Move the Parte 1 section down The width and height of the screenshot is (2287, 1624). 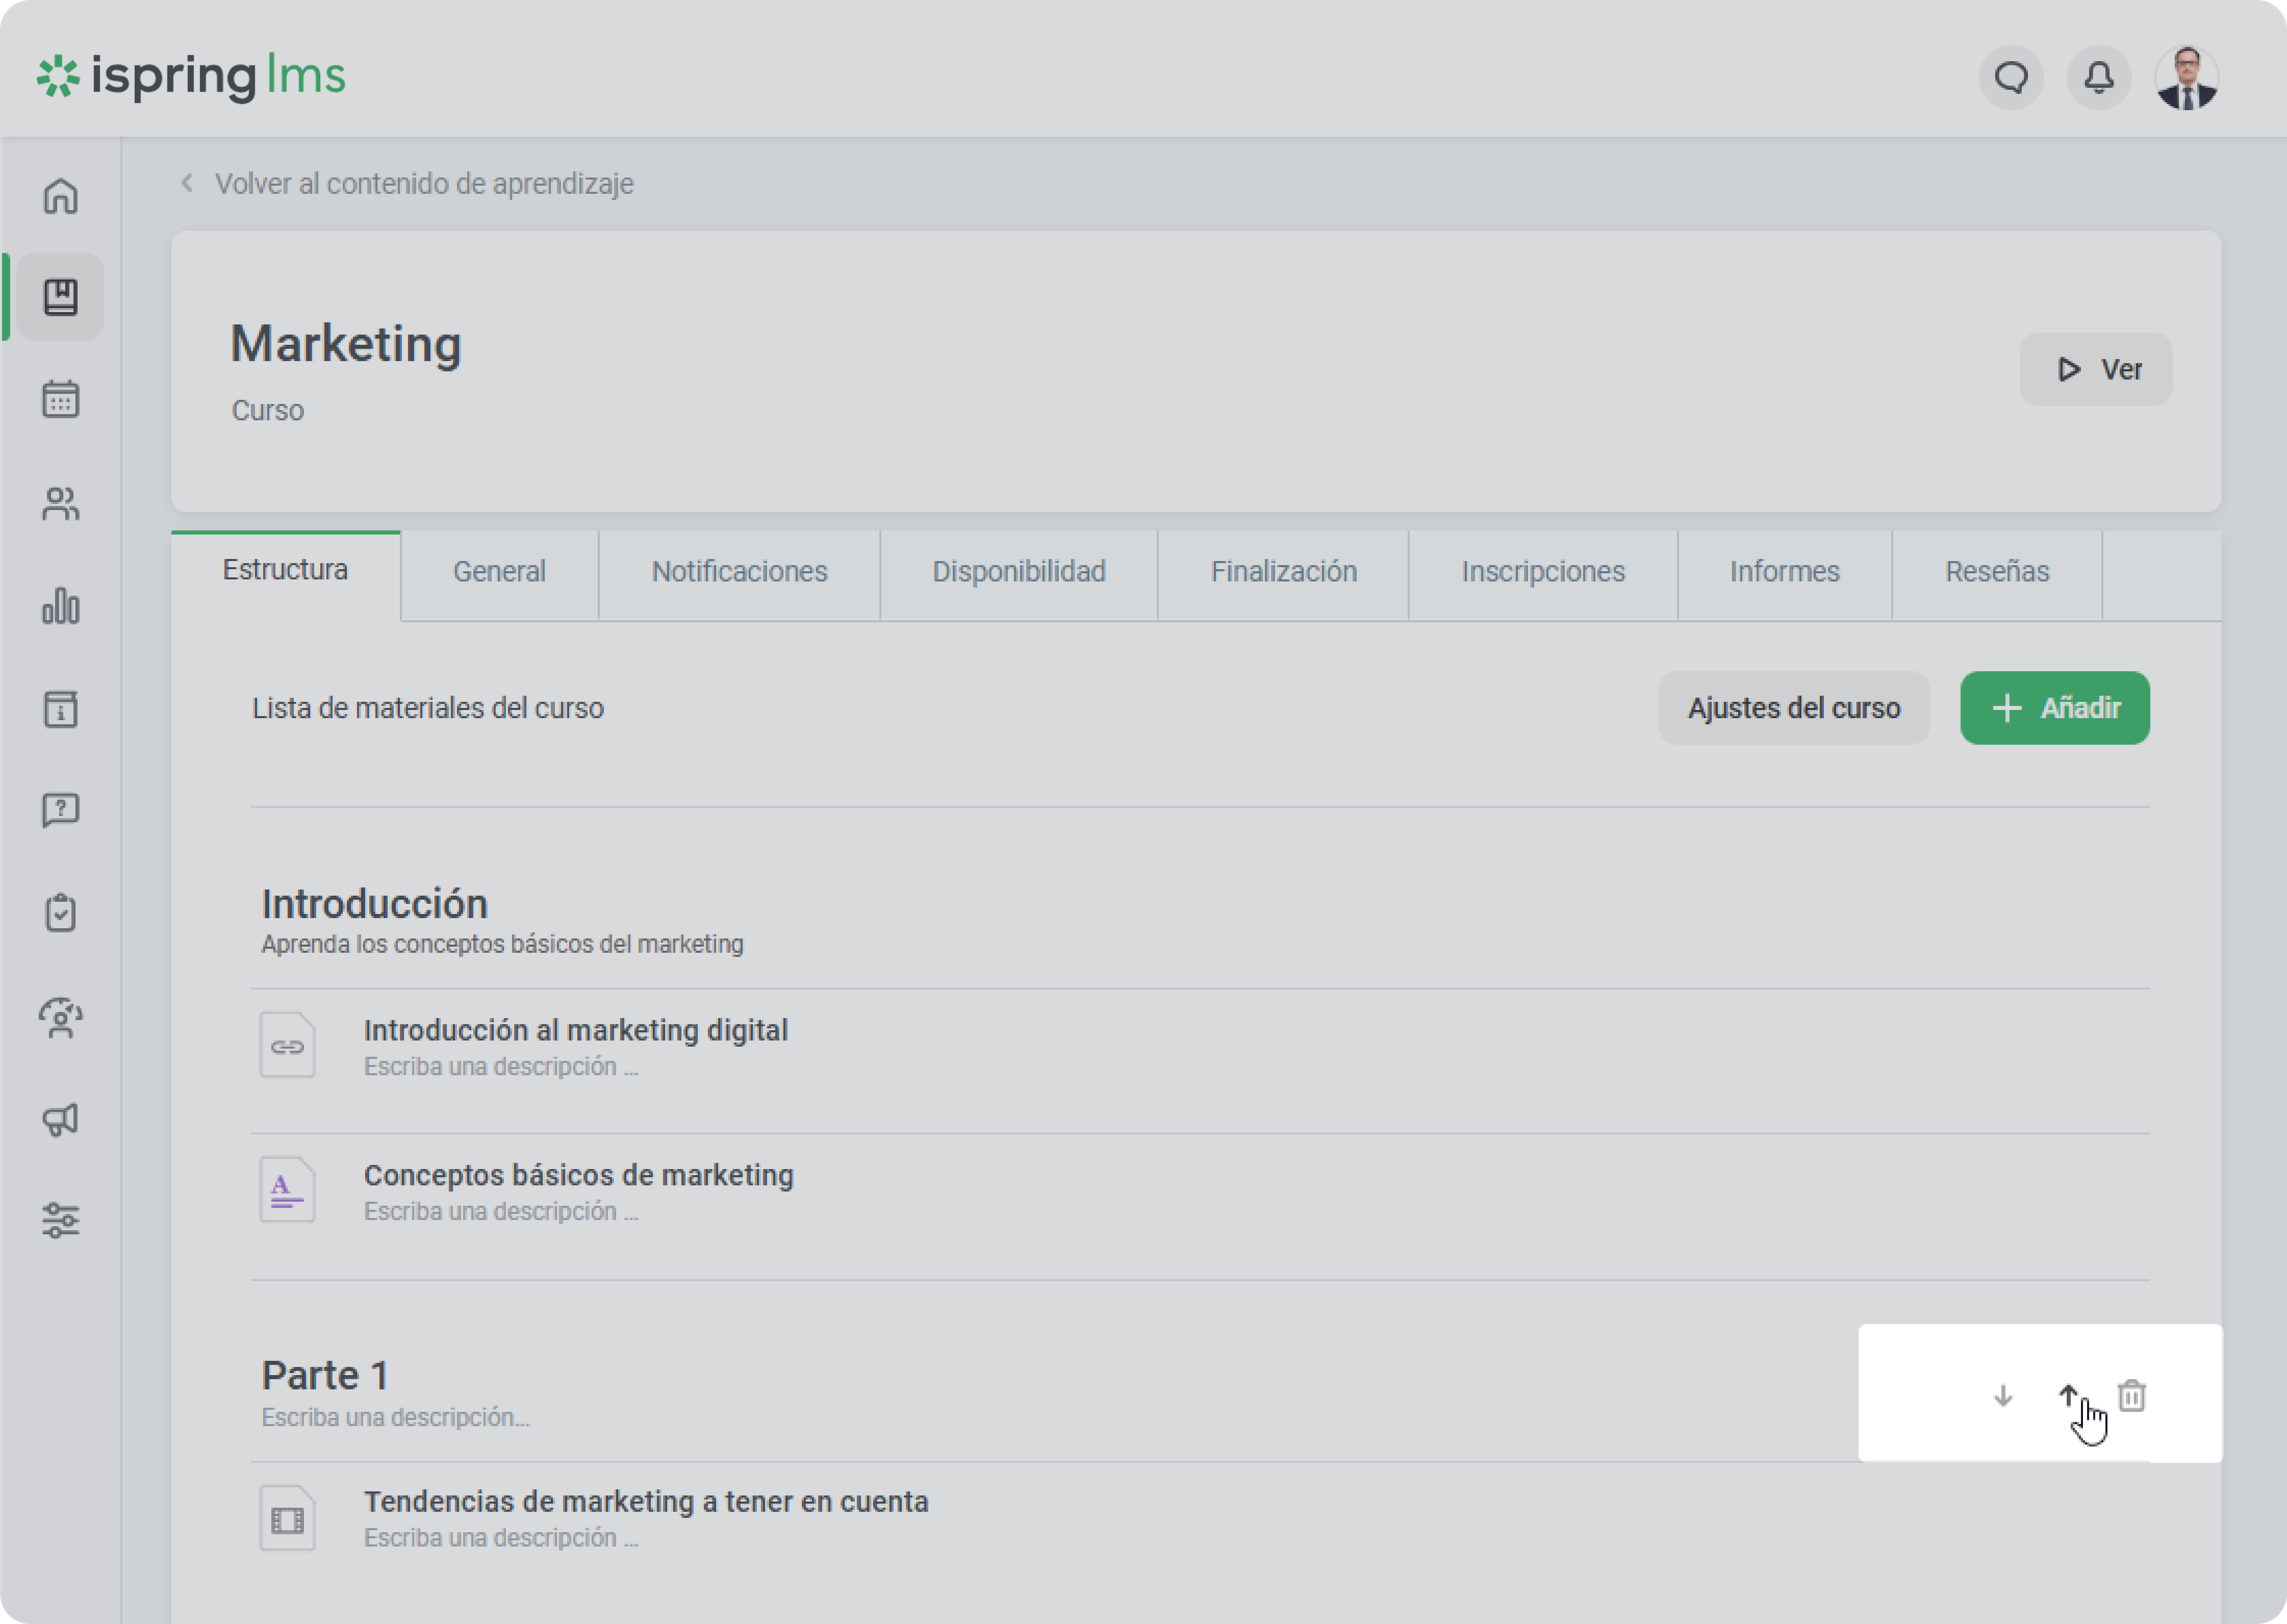[2002, 1395]
